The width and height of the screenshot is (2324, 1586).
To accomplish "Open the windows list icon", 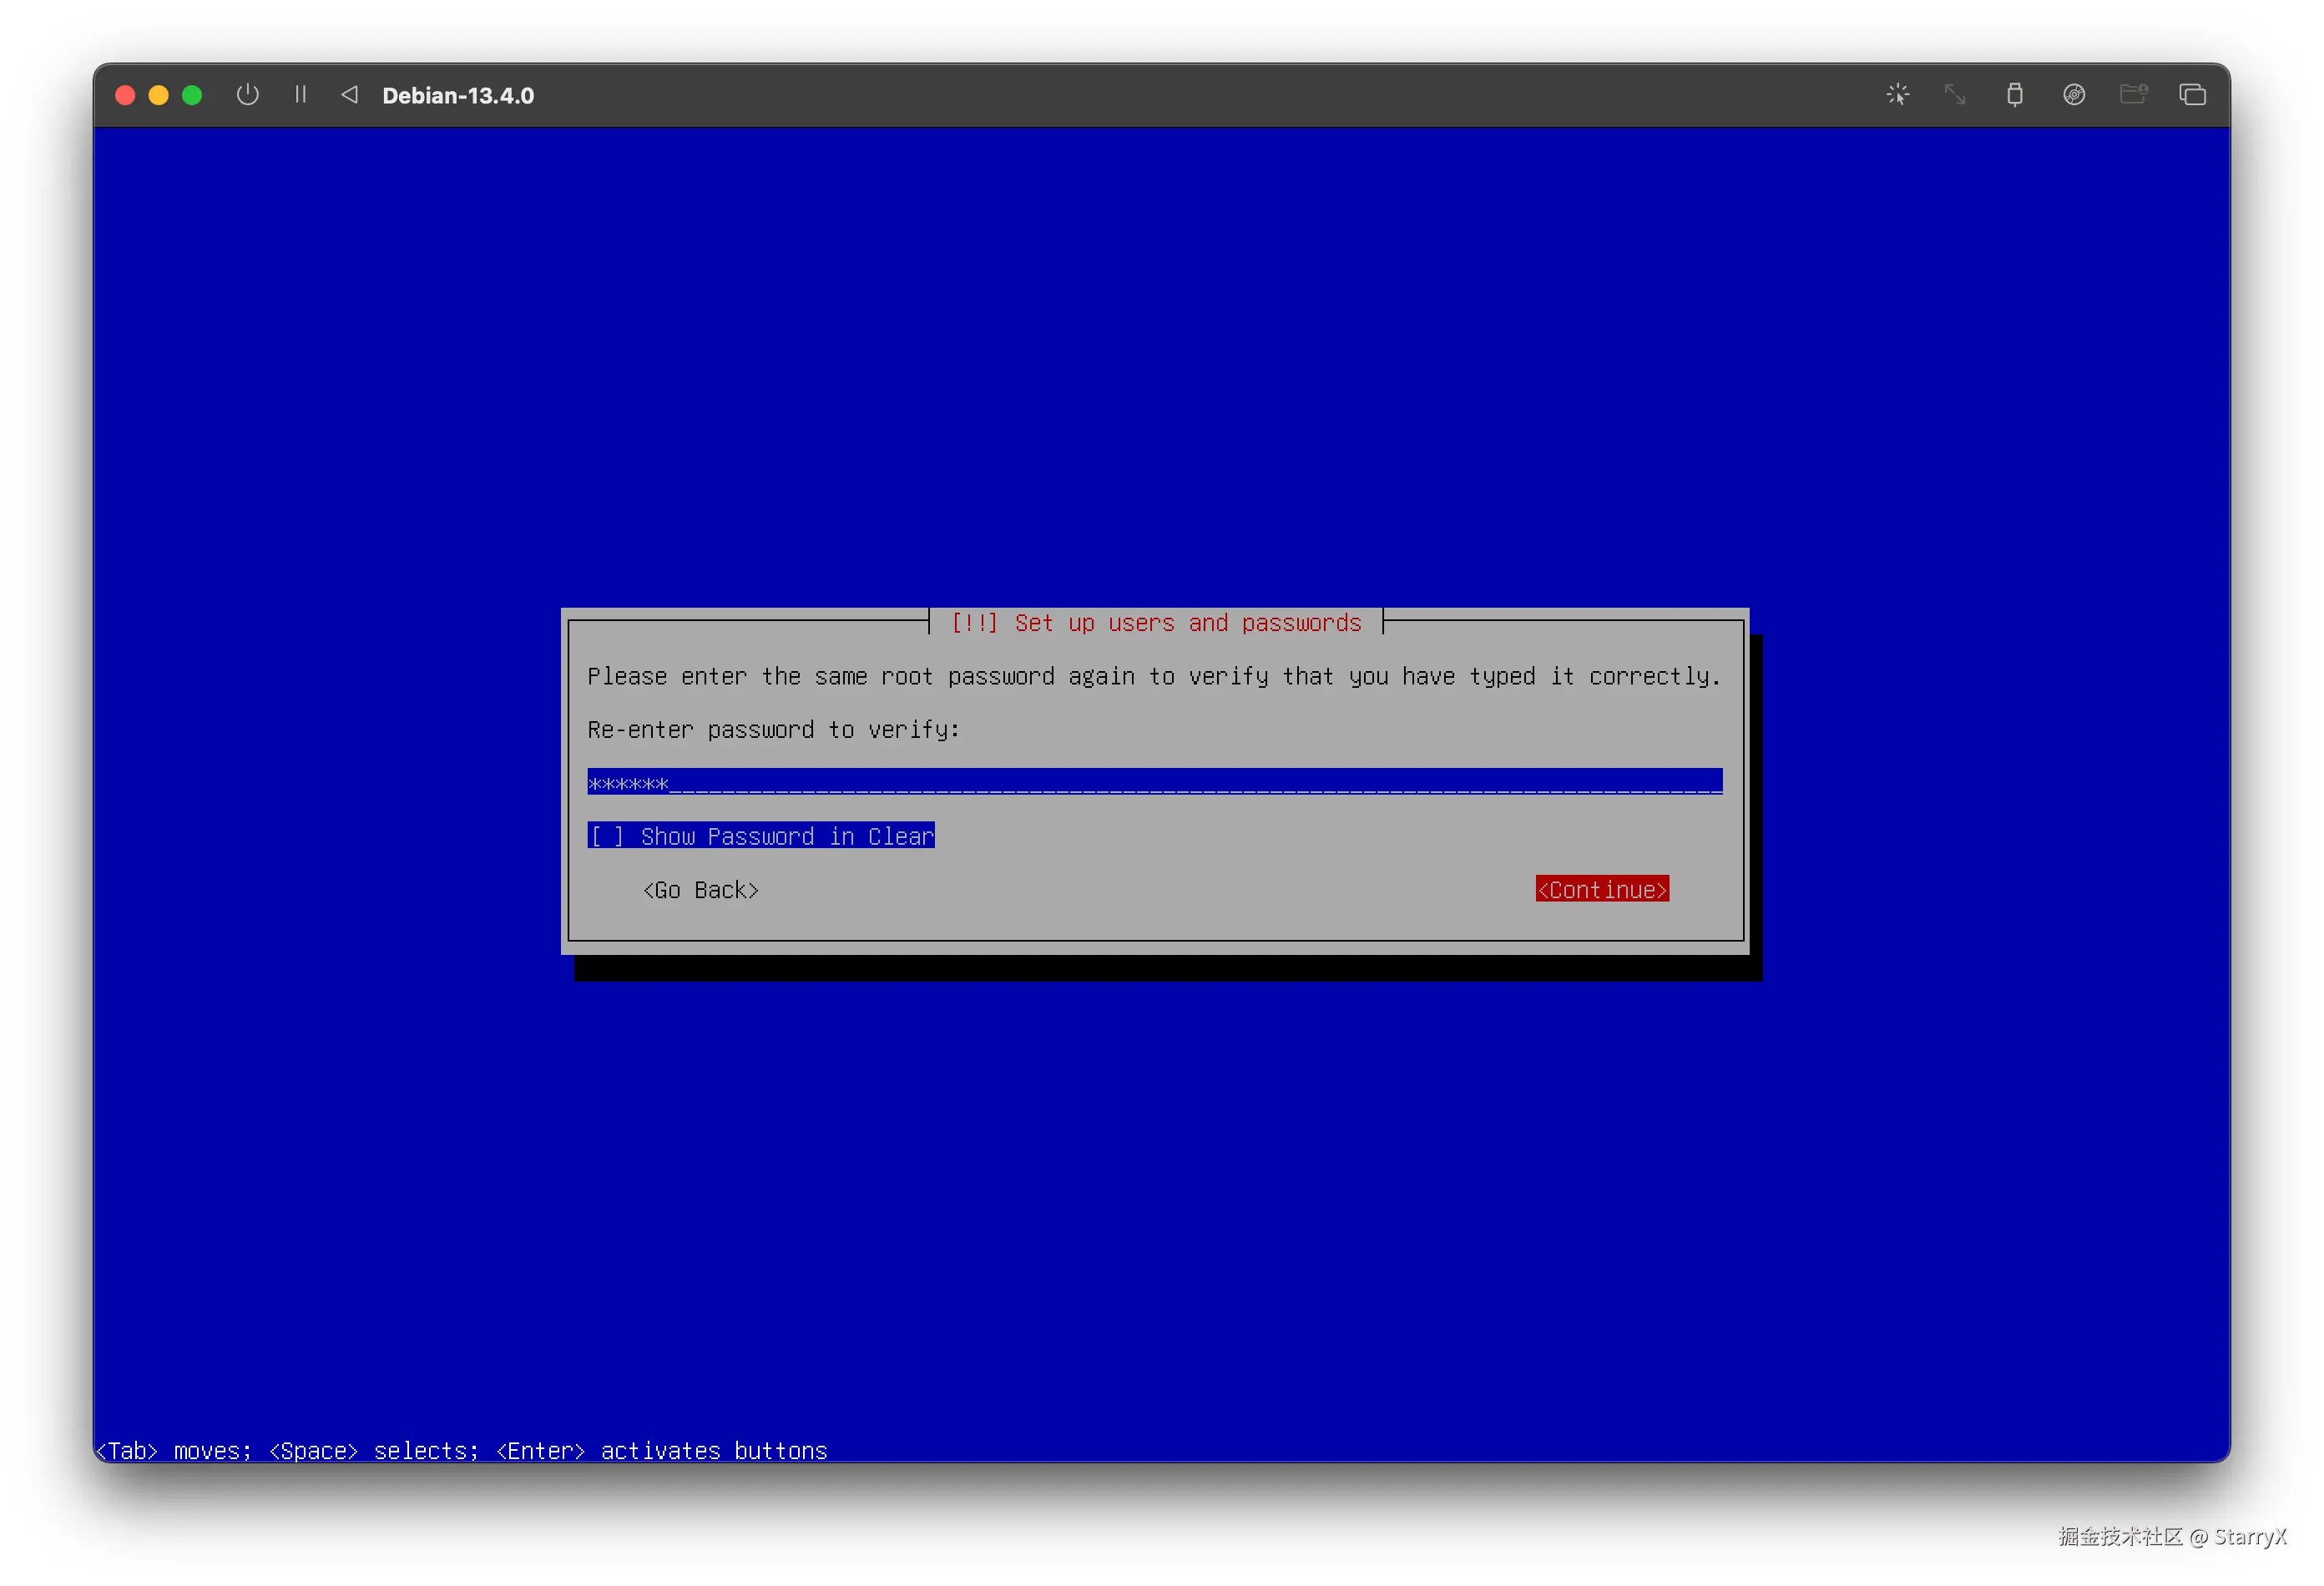I will 2192,95.
